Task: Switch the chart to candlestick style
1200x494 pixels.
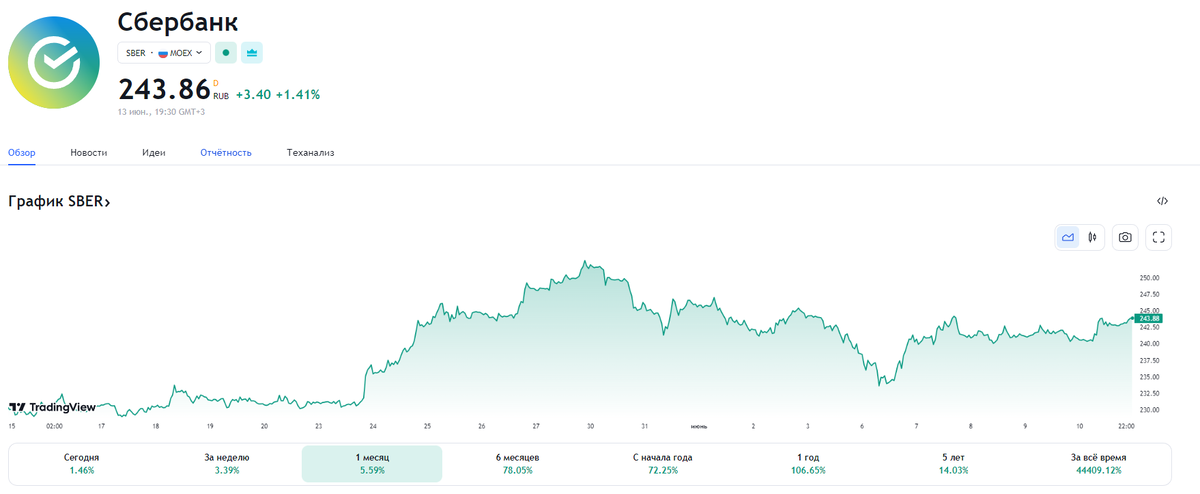Action: 1092,237
